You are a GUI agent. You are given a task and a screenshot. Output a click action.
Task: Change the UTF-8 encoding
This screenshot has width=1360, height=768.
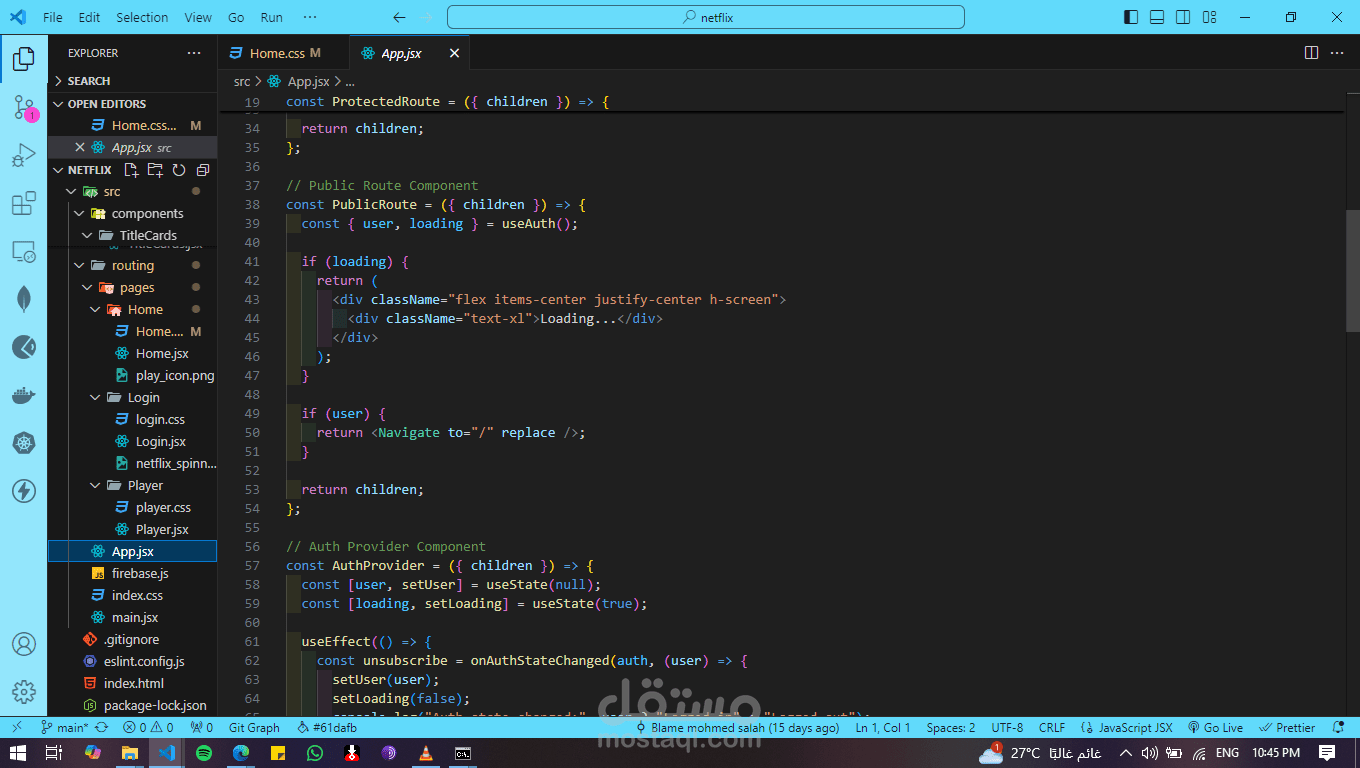click(x=1007, y=728)
